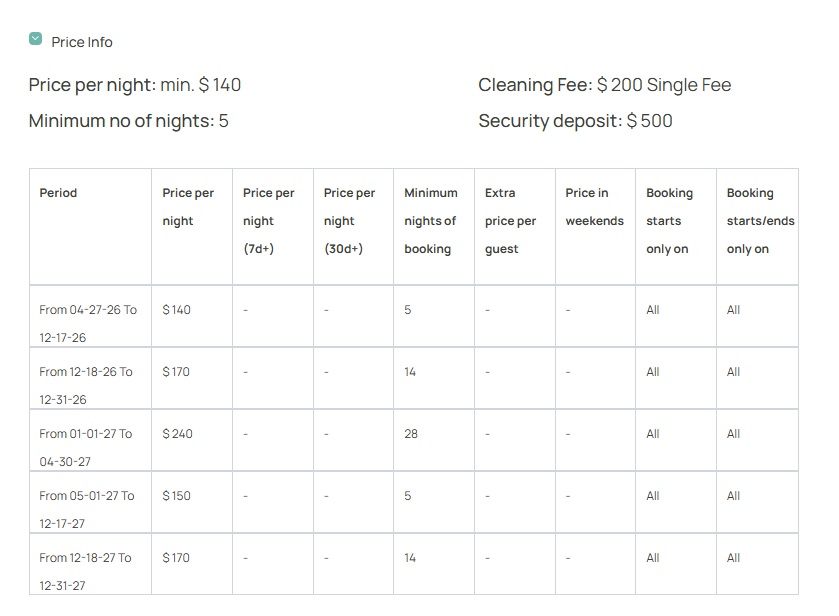The width and height of the screenshot is (839, 616).
Task: Click the Period column header
Action: (90, 227)
